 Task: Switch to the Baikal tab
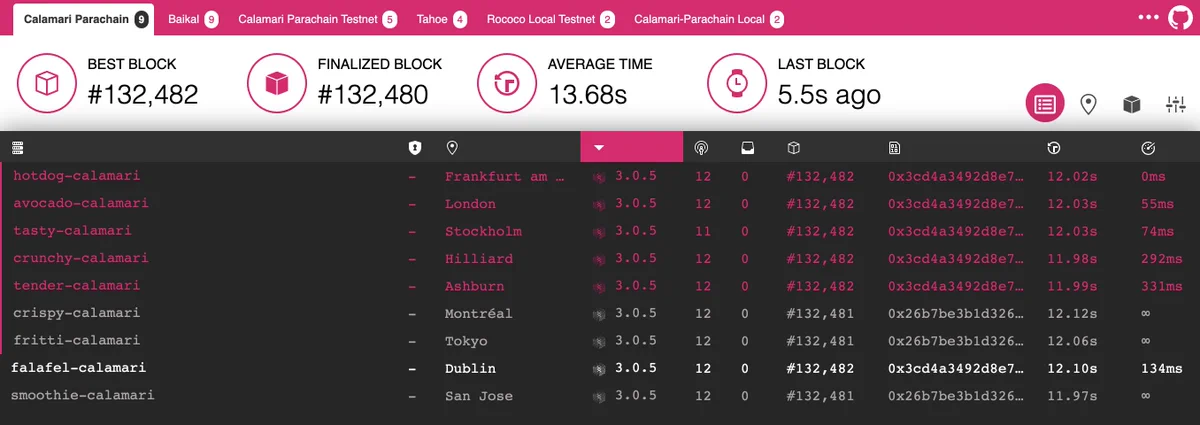click(193, 19)
